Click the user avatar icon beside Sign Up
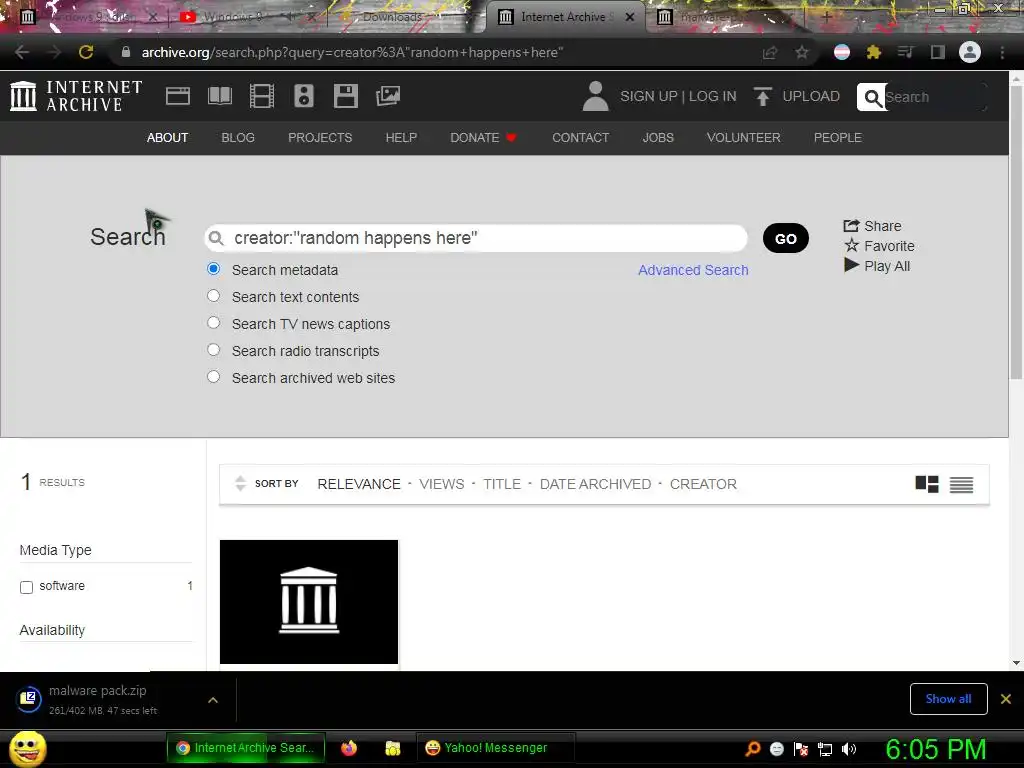This screenshot has height=768, width=1024. point(595,96)
